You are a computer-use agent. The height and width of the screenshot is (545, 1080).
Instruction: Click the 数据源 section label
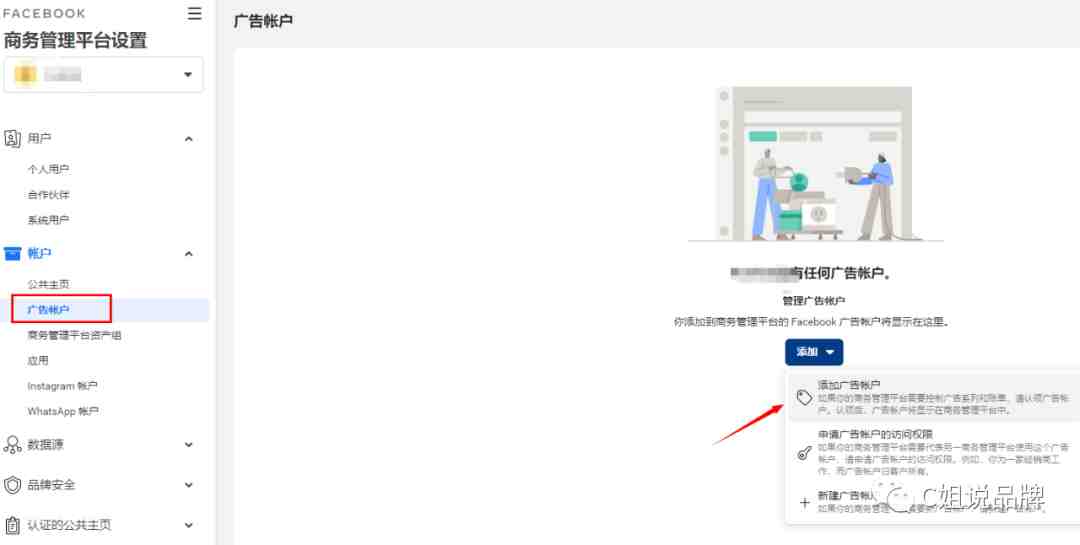[x=45, y=445]
